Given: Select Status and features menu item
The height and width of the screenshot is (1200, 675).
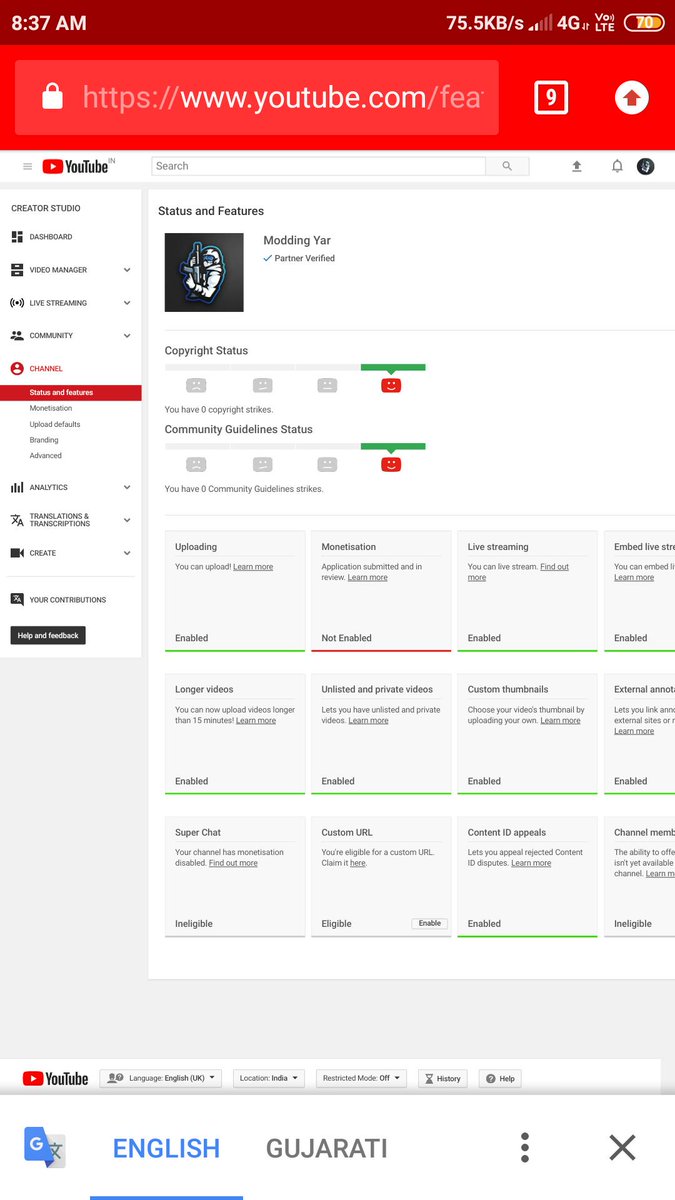Looking at the screenshot, I should tap(70, 393).
